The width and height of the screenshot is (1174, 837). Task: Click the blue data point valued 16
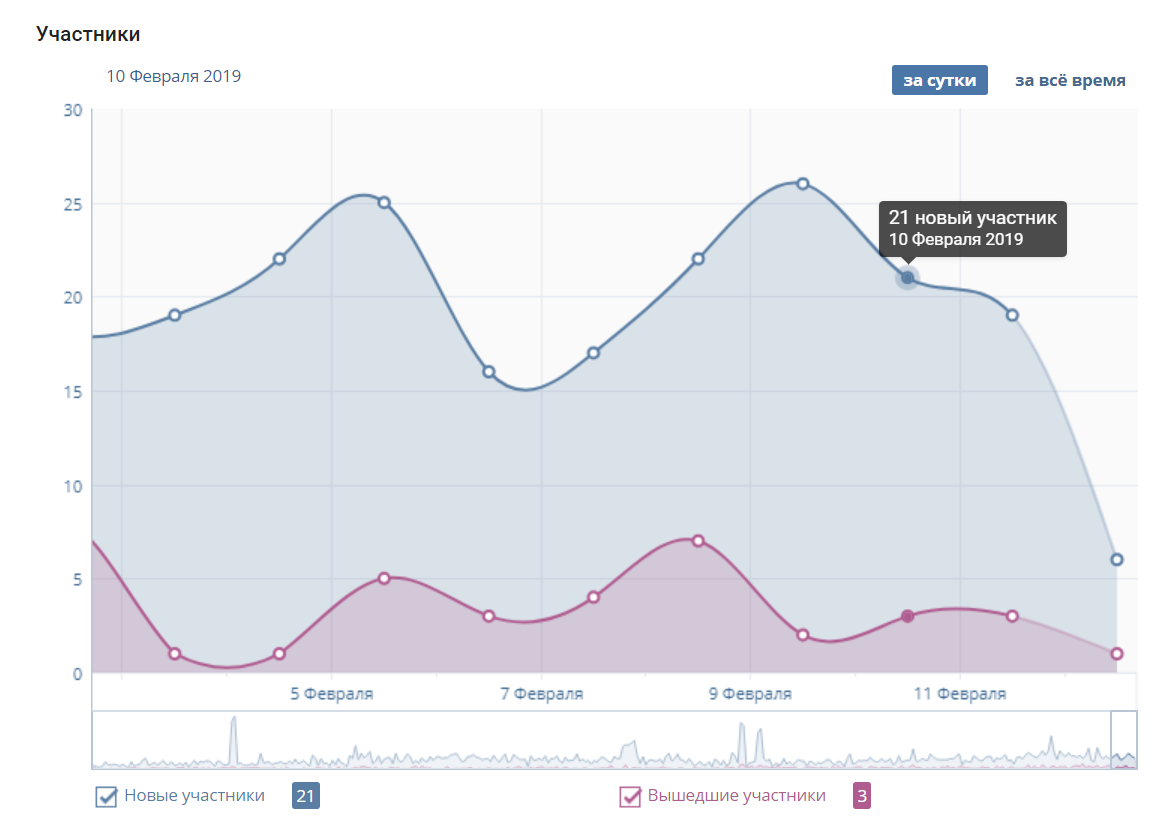[x=489, y=371]
